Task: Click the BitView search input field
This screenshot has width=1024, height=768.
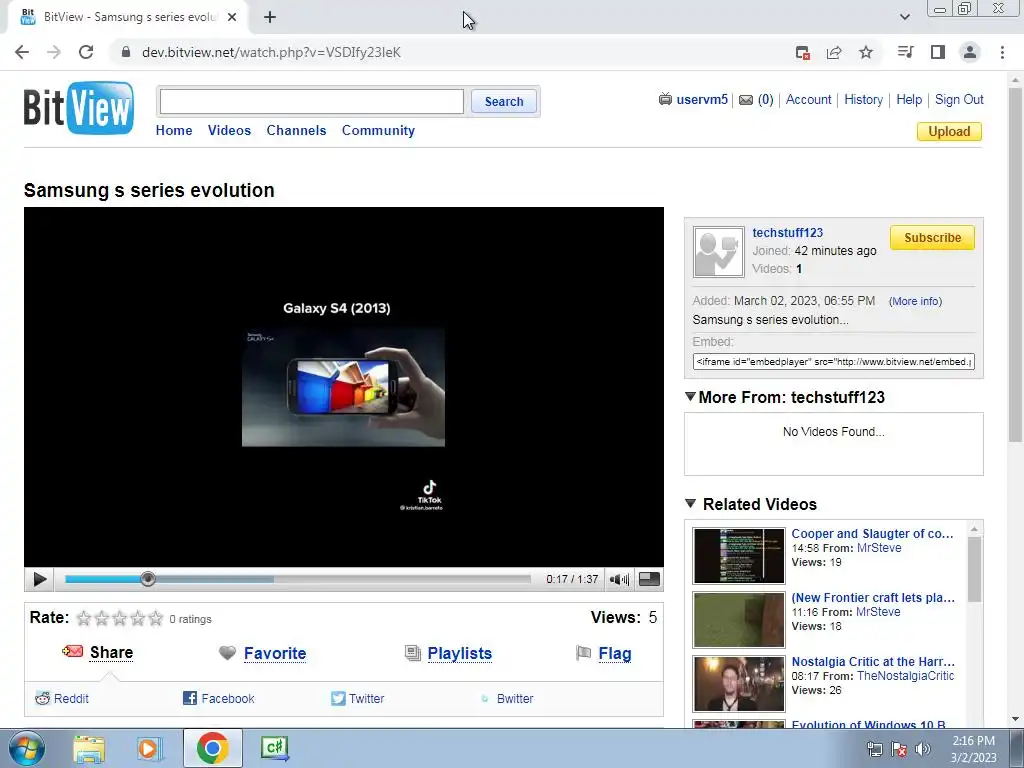Action: pyautogui.click(x=312, y=101)
